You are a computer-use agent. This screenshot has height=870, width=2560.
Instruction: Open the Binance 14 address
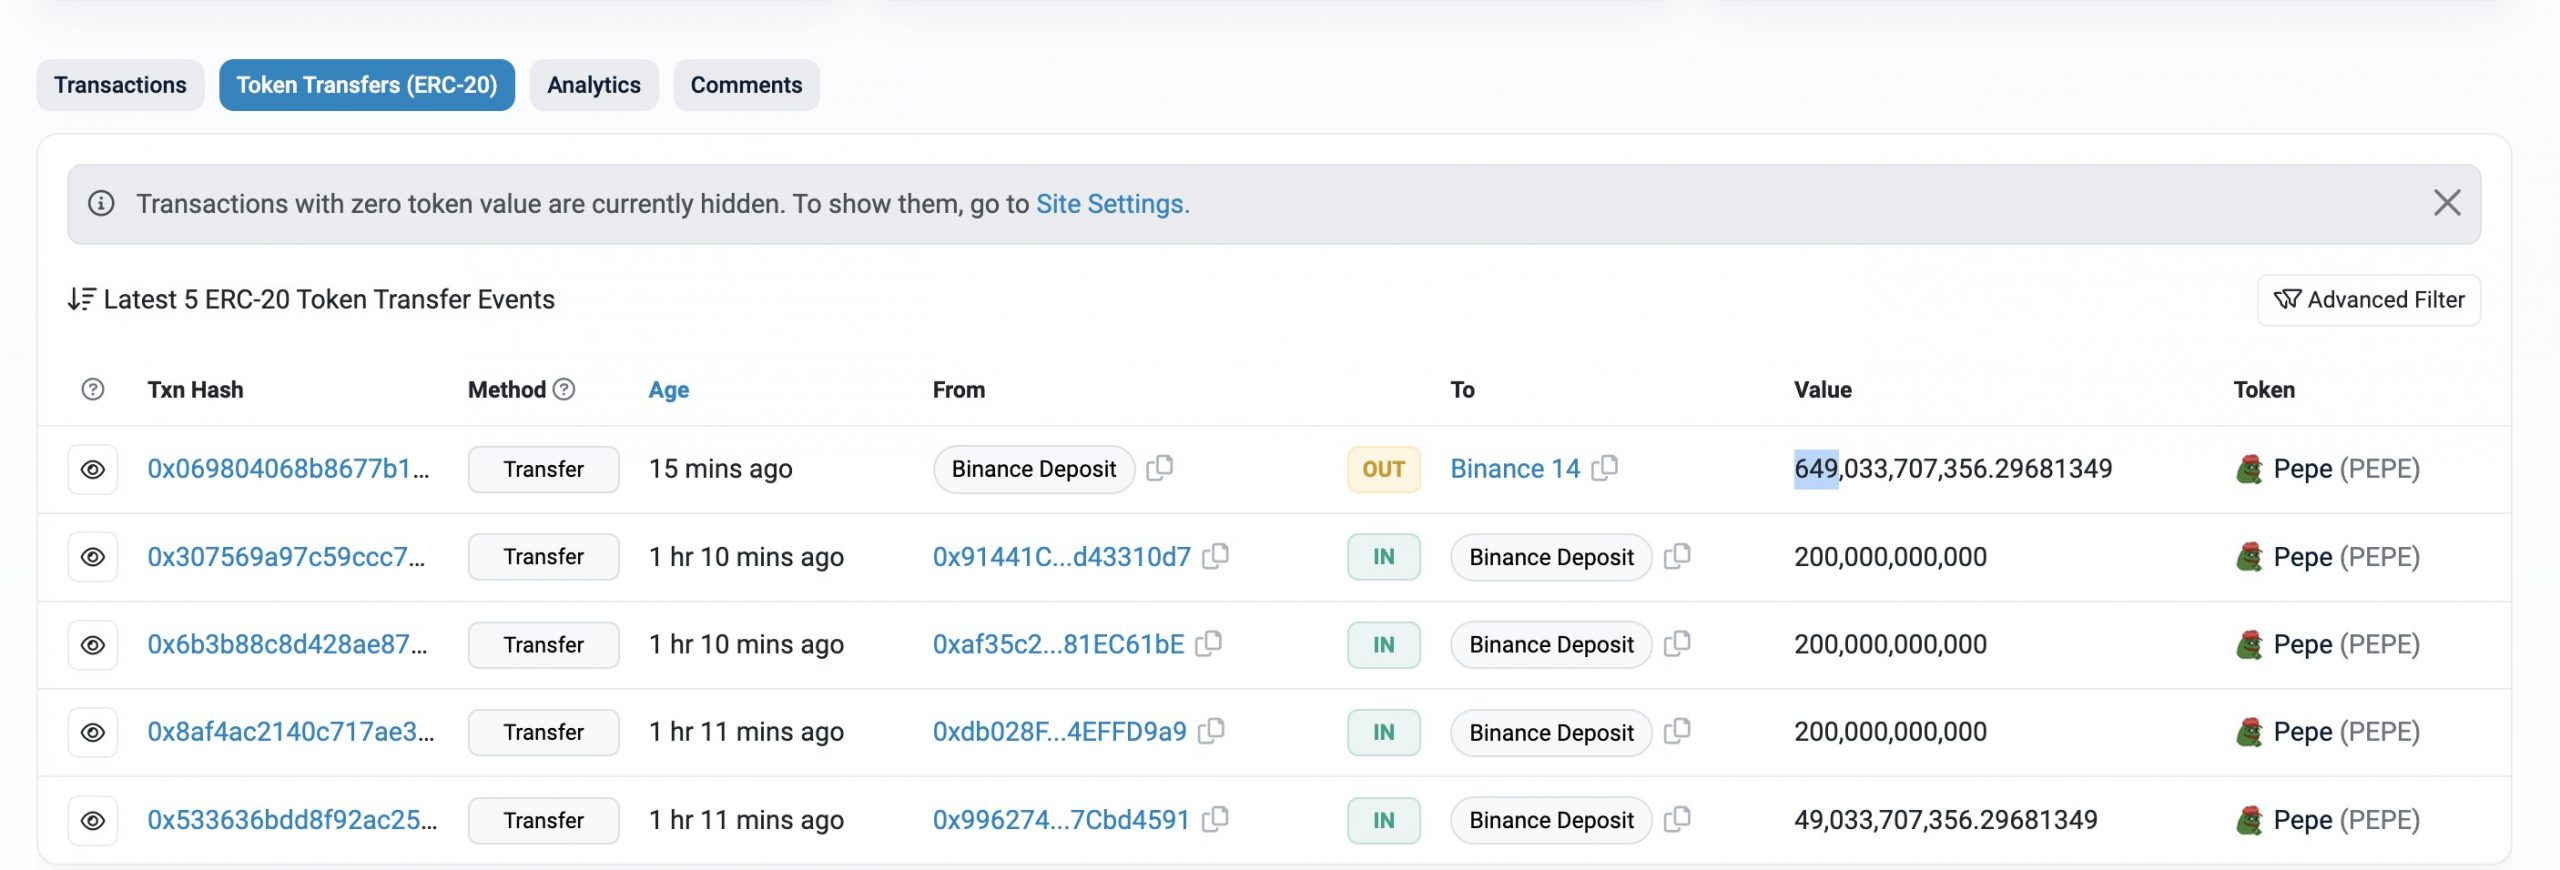point(1515,469)
